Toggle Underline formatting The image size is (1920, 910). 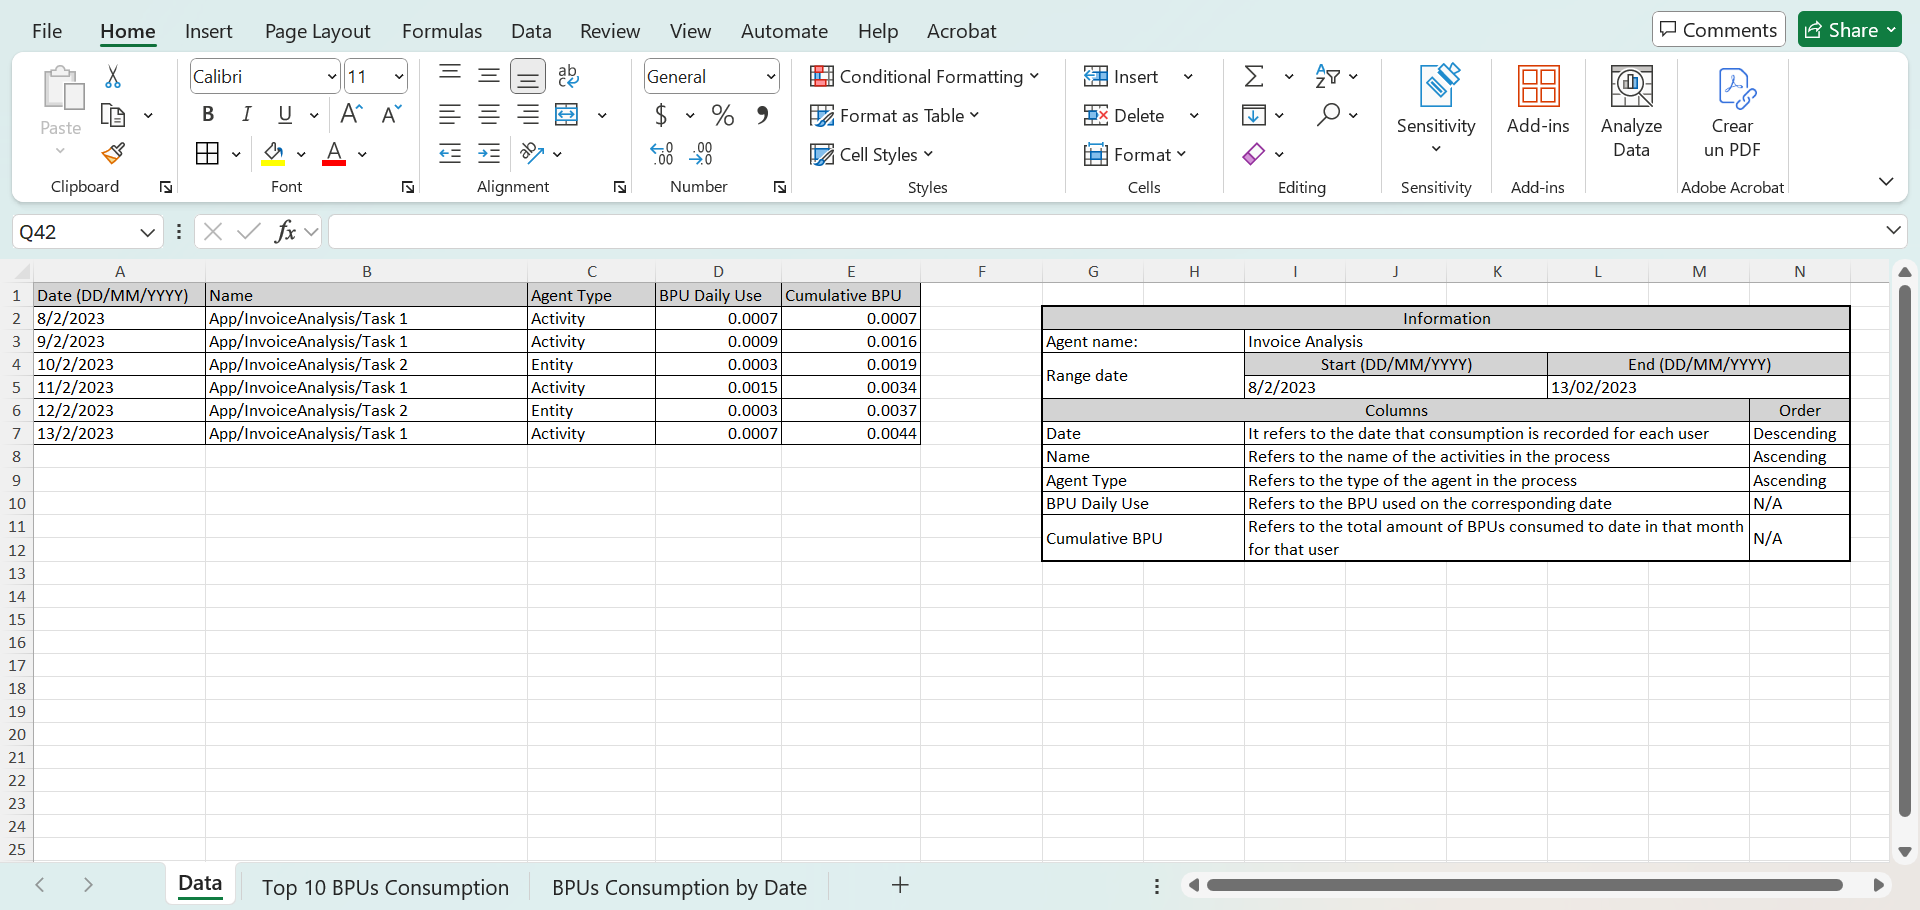[x=285, y=115]
